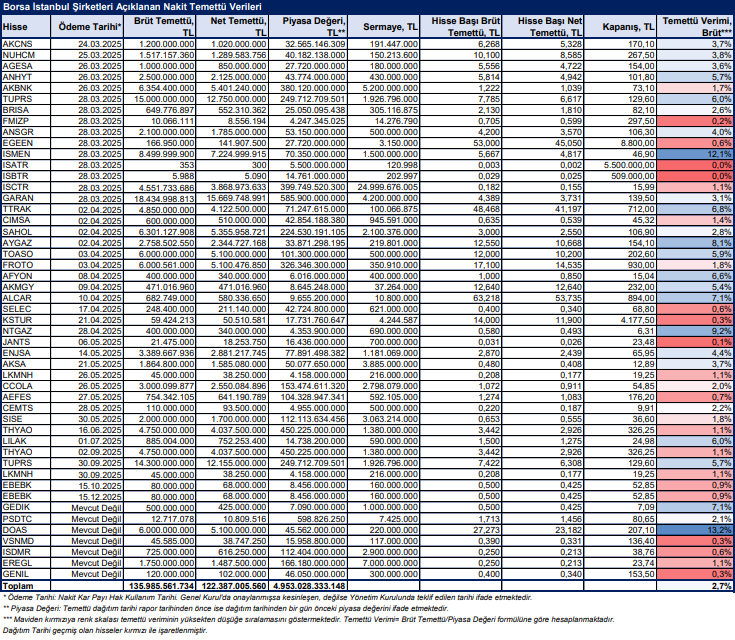Click total dividend yield 2,7%

pyautogui.click(x=695, y=586)
